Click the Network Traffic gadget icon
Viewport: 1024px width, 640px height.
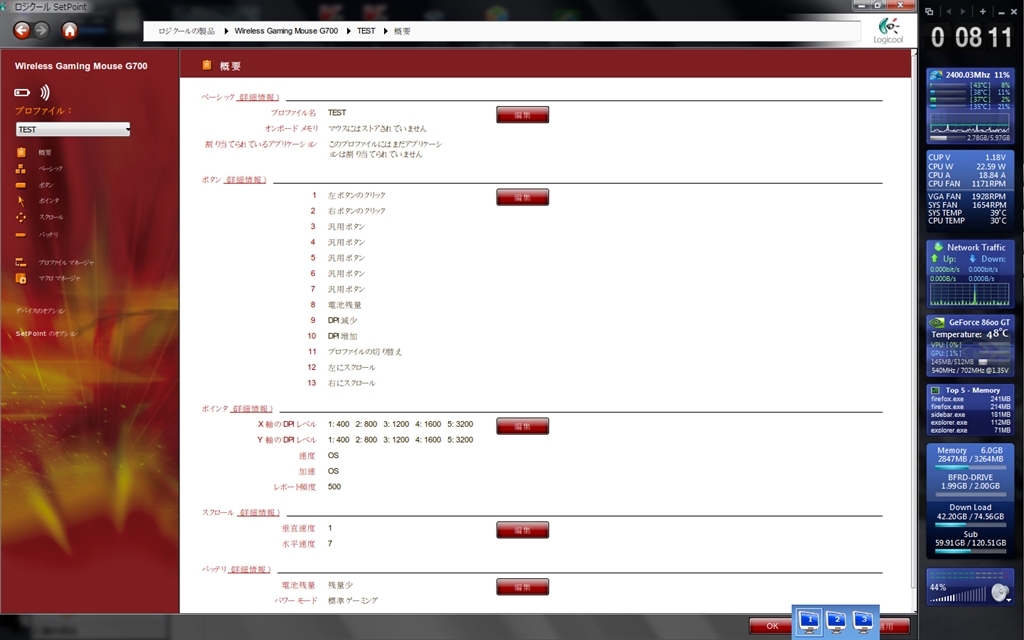[x=938, y=247]
